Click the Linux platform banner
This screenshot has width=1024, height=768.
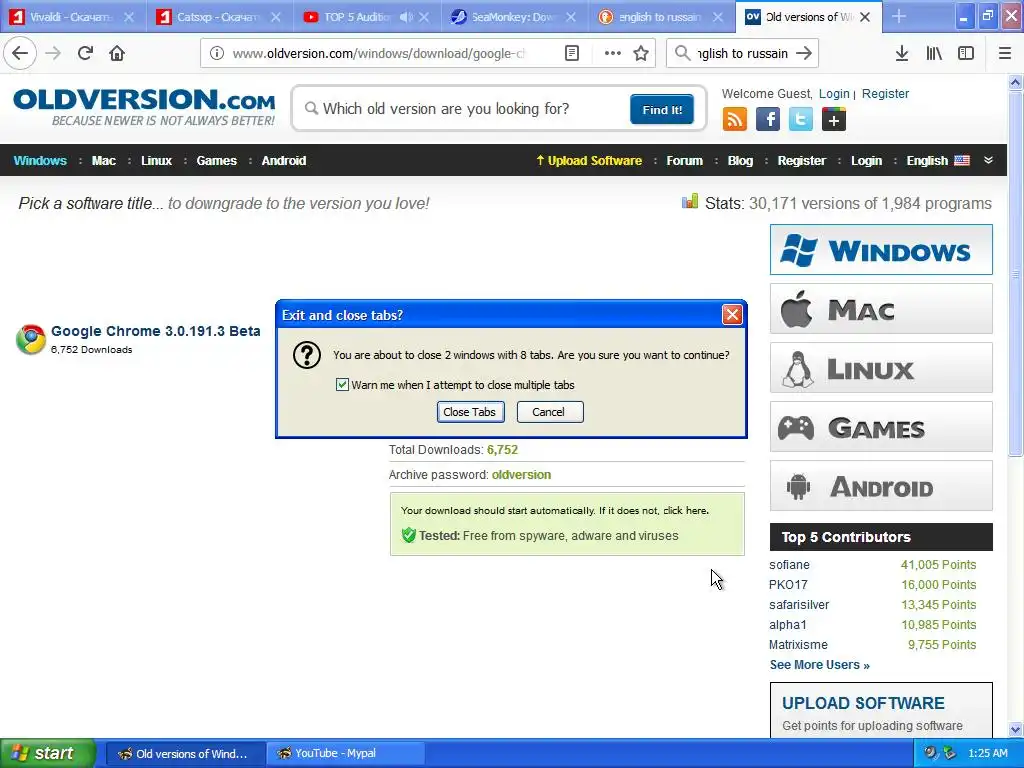pyautogui.click(x=881, y=368)
